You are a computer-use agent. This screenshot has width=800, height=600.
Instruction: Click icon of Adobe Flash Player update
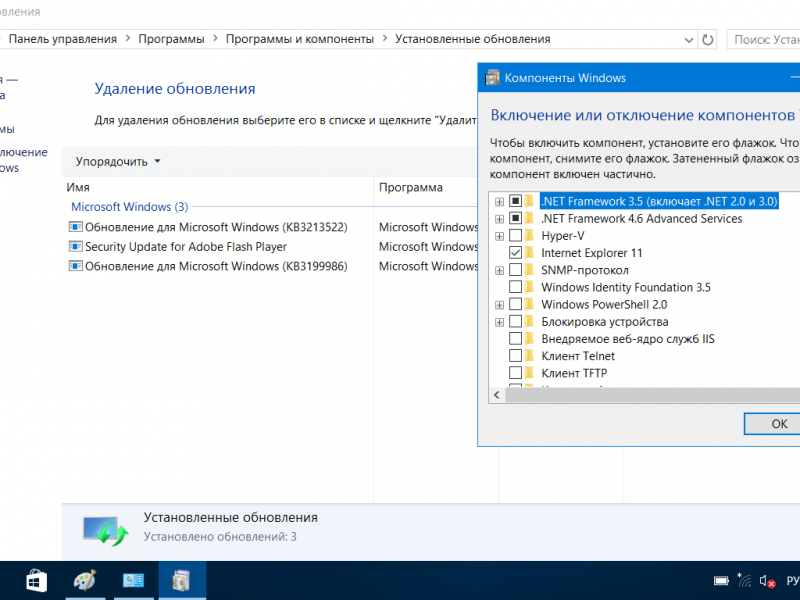click(76, 246)
